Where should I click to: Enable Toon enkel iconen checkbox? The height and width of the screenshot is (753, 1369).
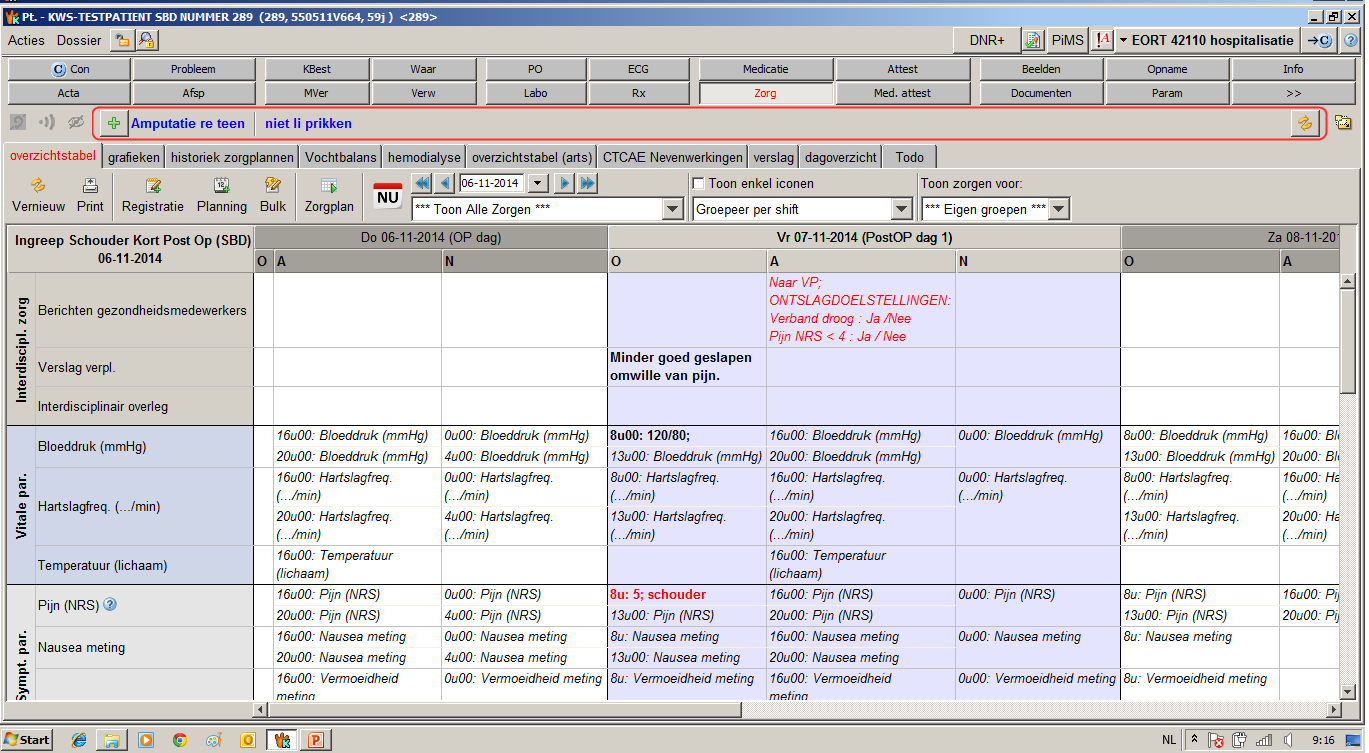point(699,183)
